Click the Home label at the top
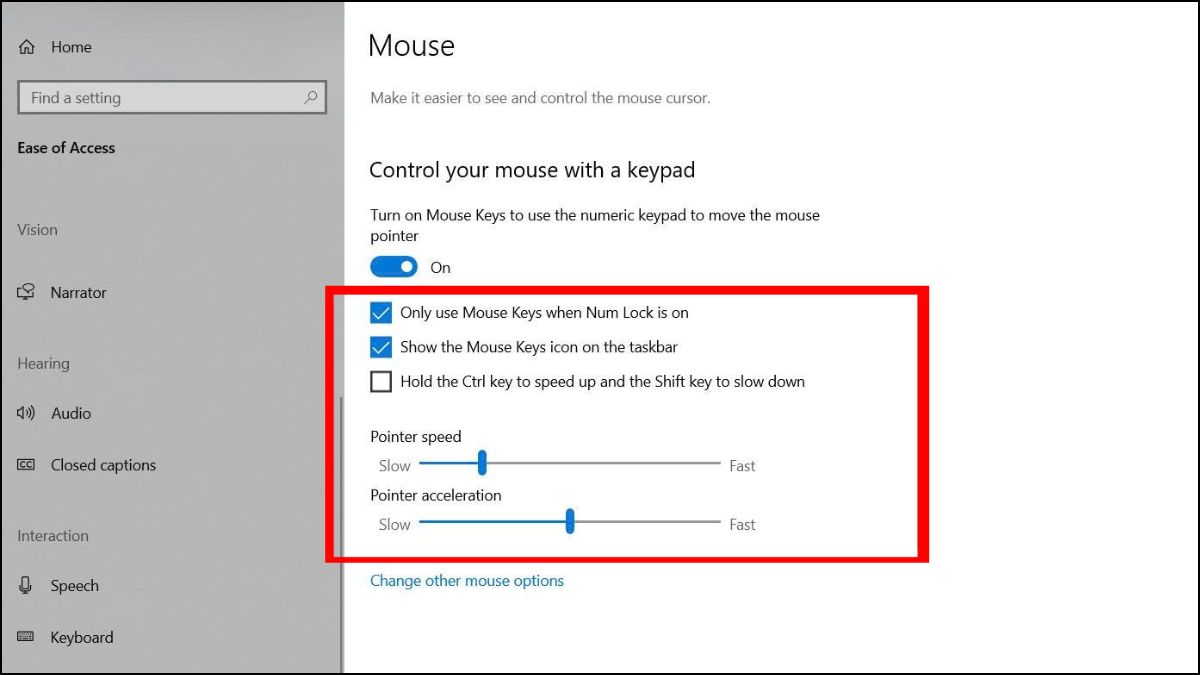Image resolution: width=1200 pixels, height=675 pixels. click(70, 47)
